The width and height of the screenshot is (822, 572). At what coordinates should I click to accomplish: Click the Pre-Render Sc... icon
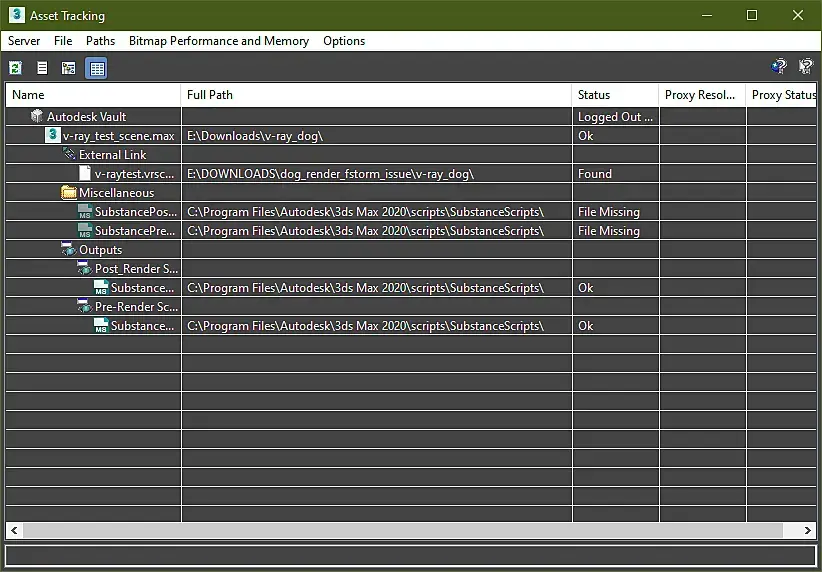[x=84, y=306]
